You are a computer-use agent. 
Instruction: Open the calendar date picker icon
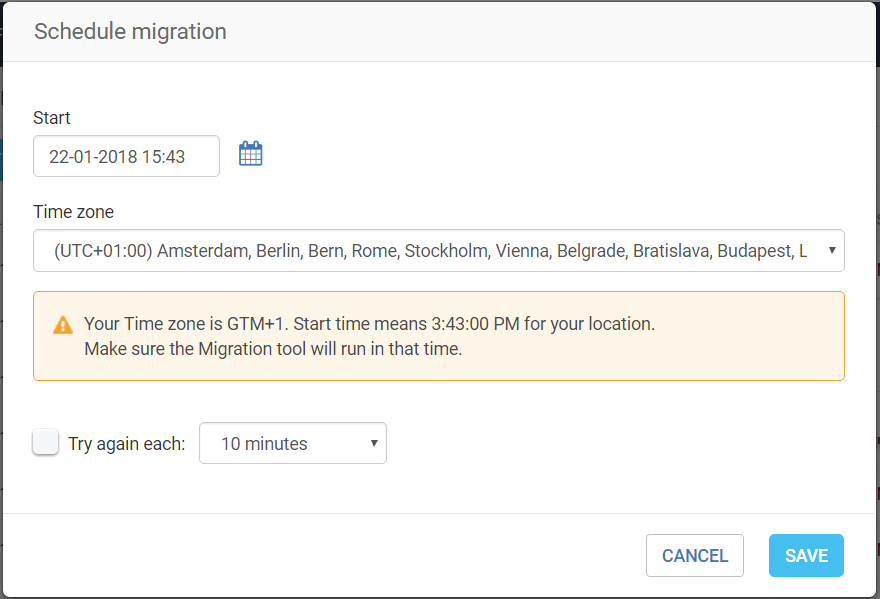pos(250,154)
